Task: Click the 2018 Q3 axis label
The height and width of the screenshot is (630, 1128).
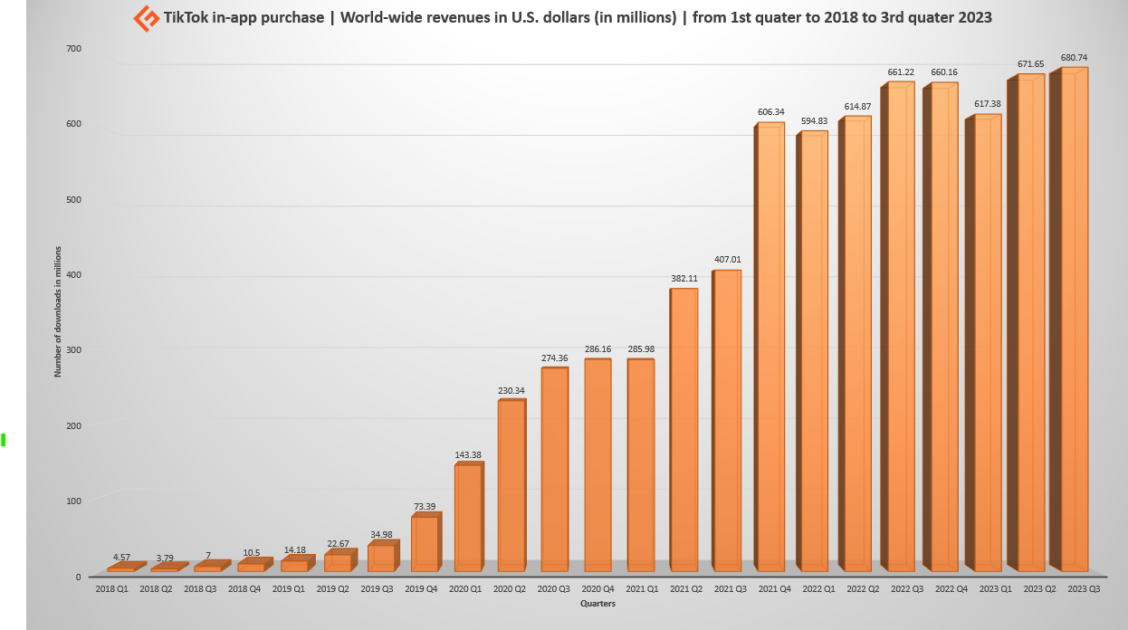Action: pyautogui.click(x=200, y=589)
